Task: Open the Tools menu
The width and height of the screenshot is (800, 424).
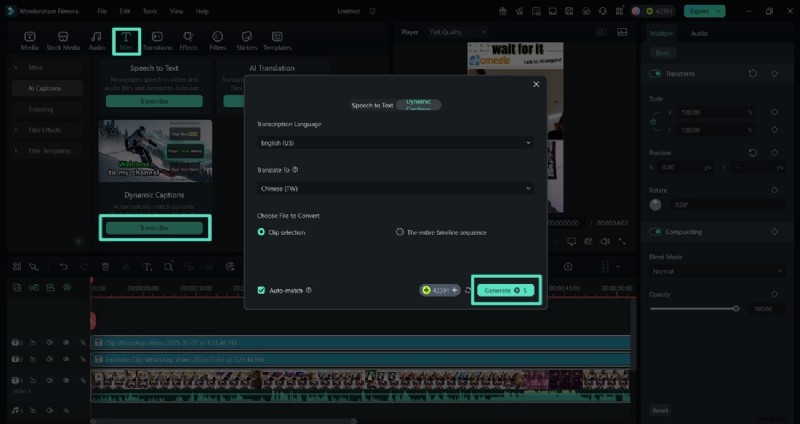Action: [x=149, y=11]
